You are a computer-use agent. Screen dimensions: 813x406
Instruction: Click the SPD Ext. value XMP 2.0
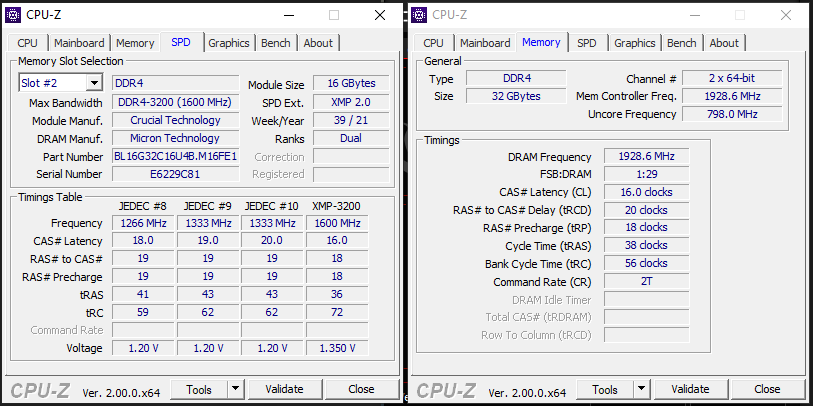351,102
